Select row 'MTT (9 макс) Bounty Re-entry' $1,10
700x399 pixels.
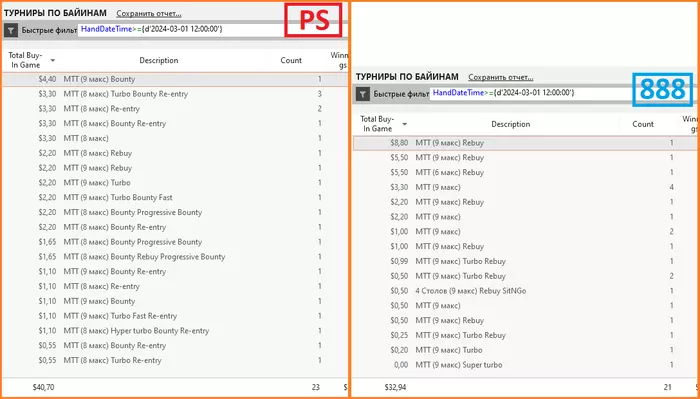175,272
